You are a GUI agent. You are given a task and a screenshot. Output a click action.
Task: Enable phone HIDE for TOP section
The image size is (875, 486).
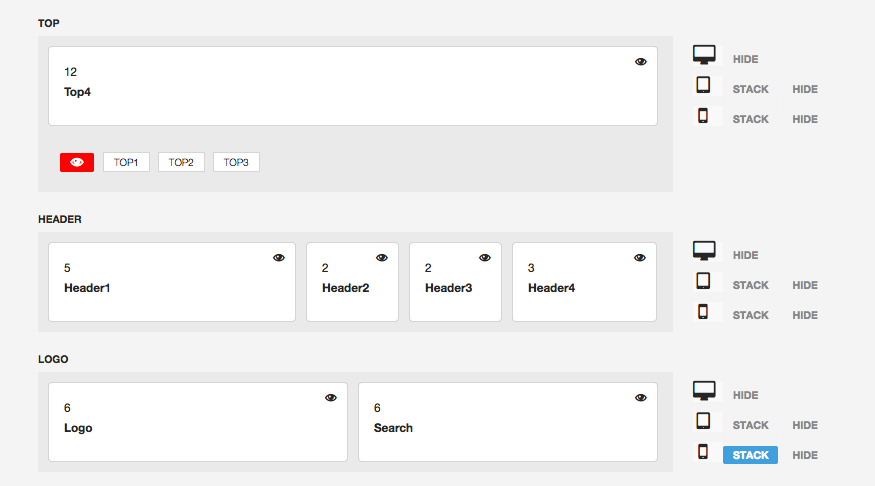click(805, 119)
